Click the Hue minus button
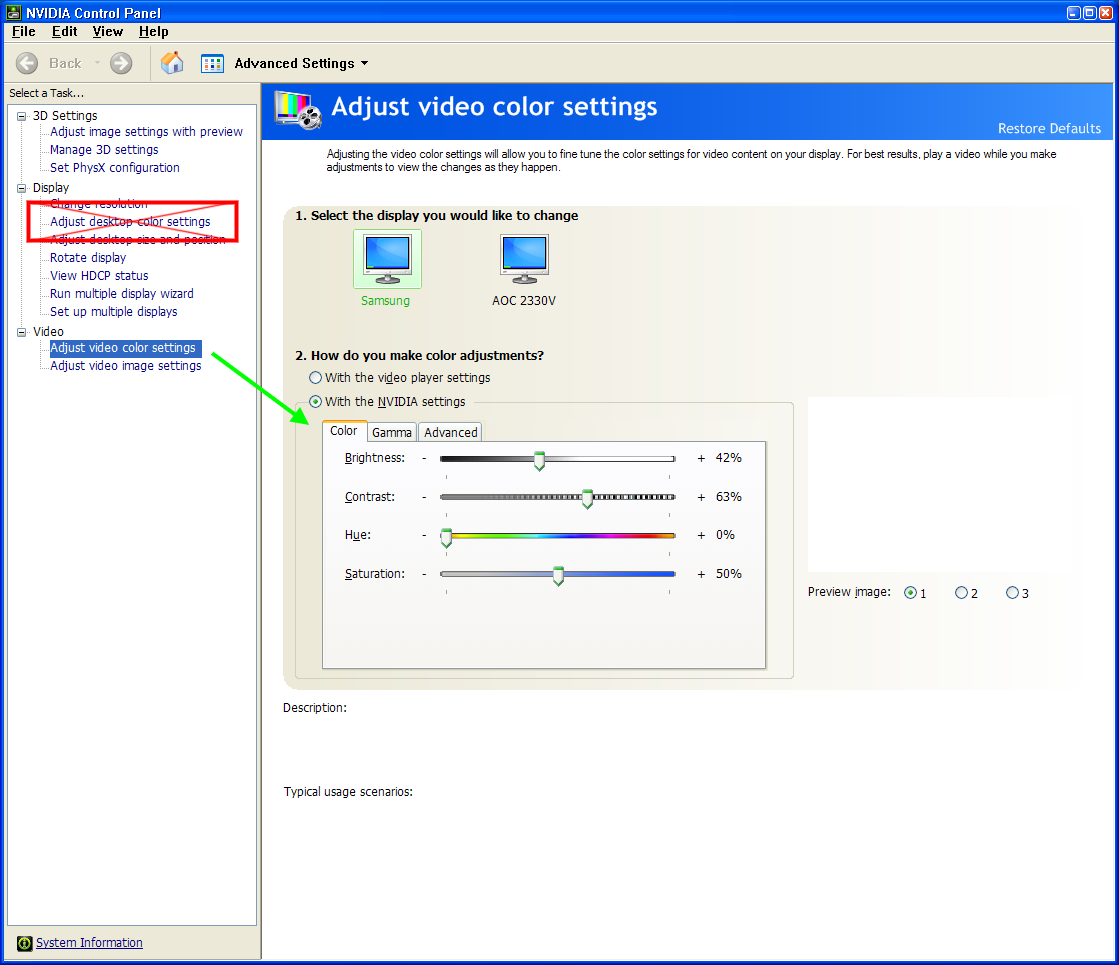The image size is (1119, 965). [425, 535]
